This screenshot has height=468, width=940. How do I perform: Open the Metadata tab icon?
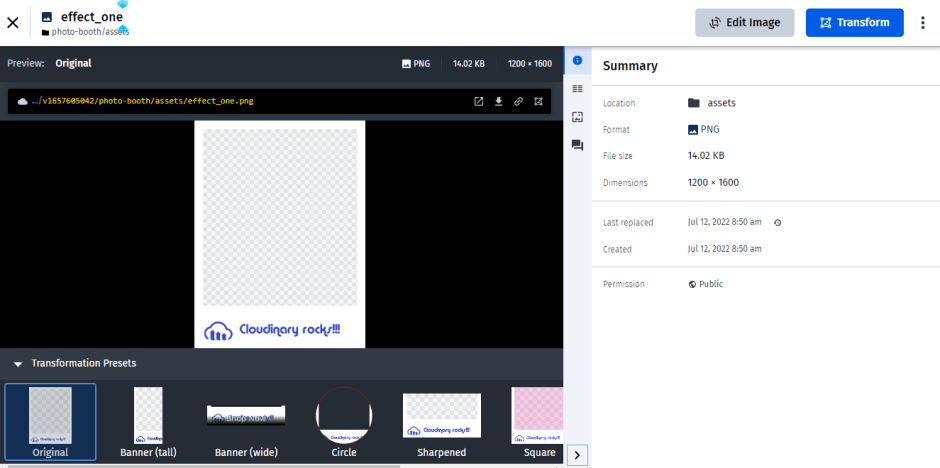click(577, 89)
